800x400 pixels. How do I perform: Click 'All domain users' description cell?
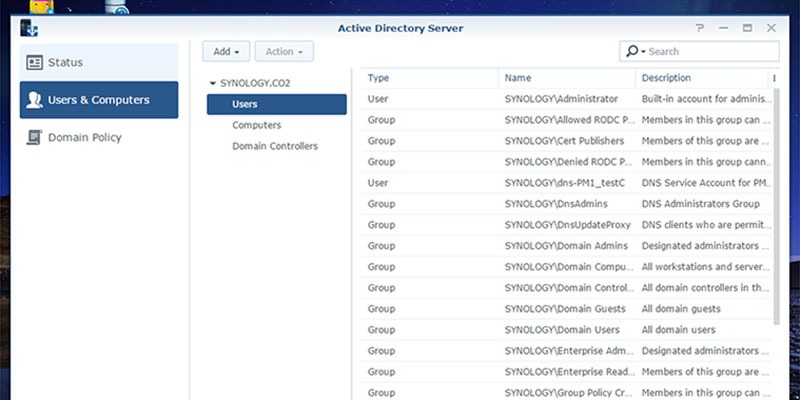[x=679, y=330]
